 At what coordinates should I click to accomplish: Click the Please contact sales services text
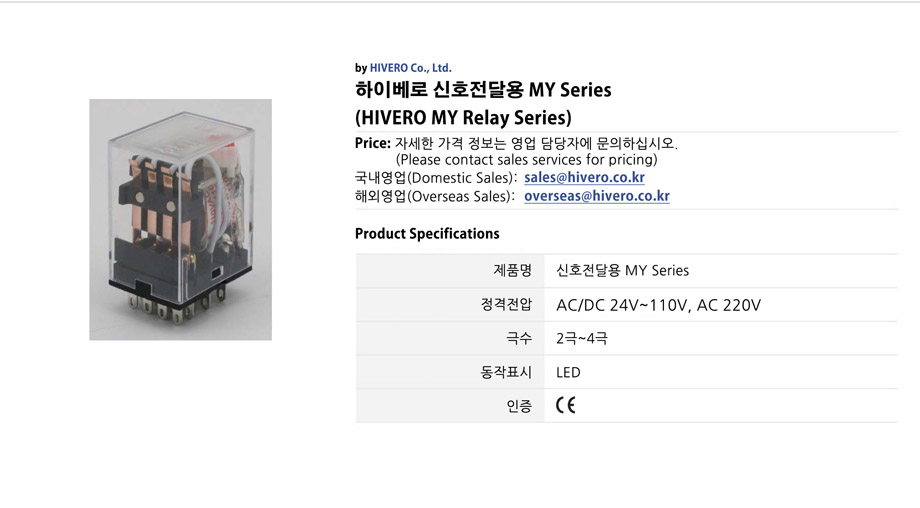(x=526, y=160)
